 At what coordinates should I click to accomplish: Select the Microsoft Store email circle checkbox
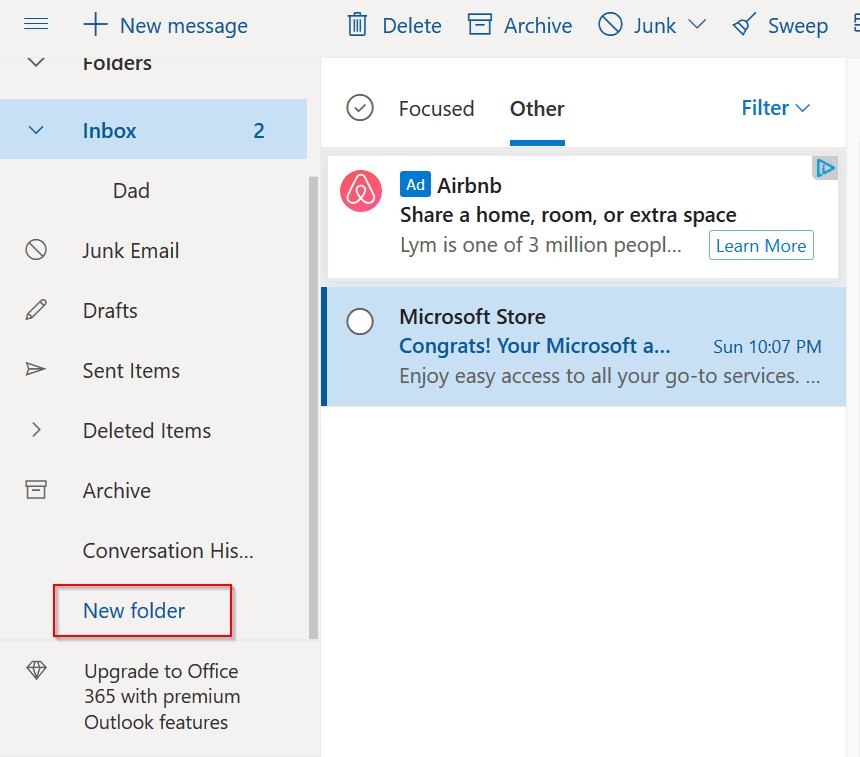pyautogui.click(x=360, y=322)
